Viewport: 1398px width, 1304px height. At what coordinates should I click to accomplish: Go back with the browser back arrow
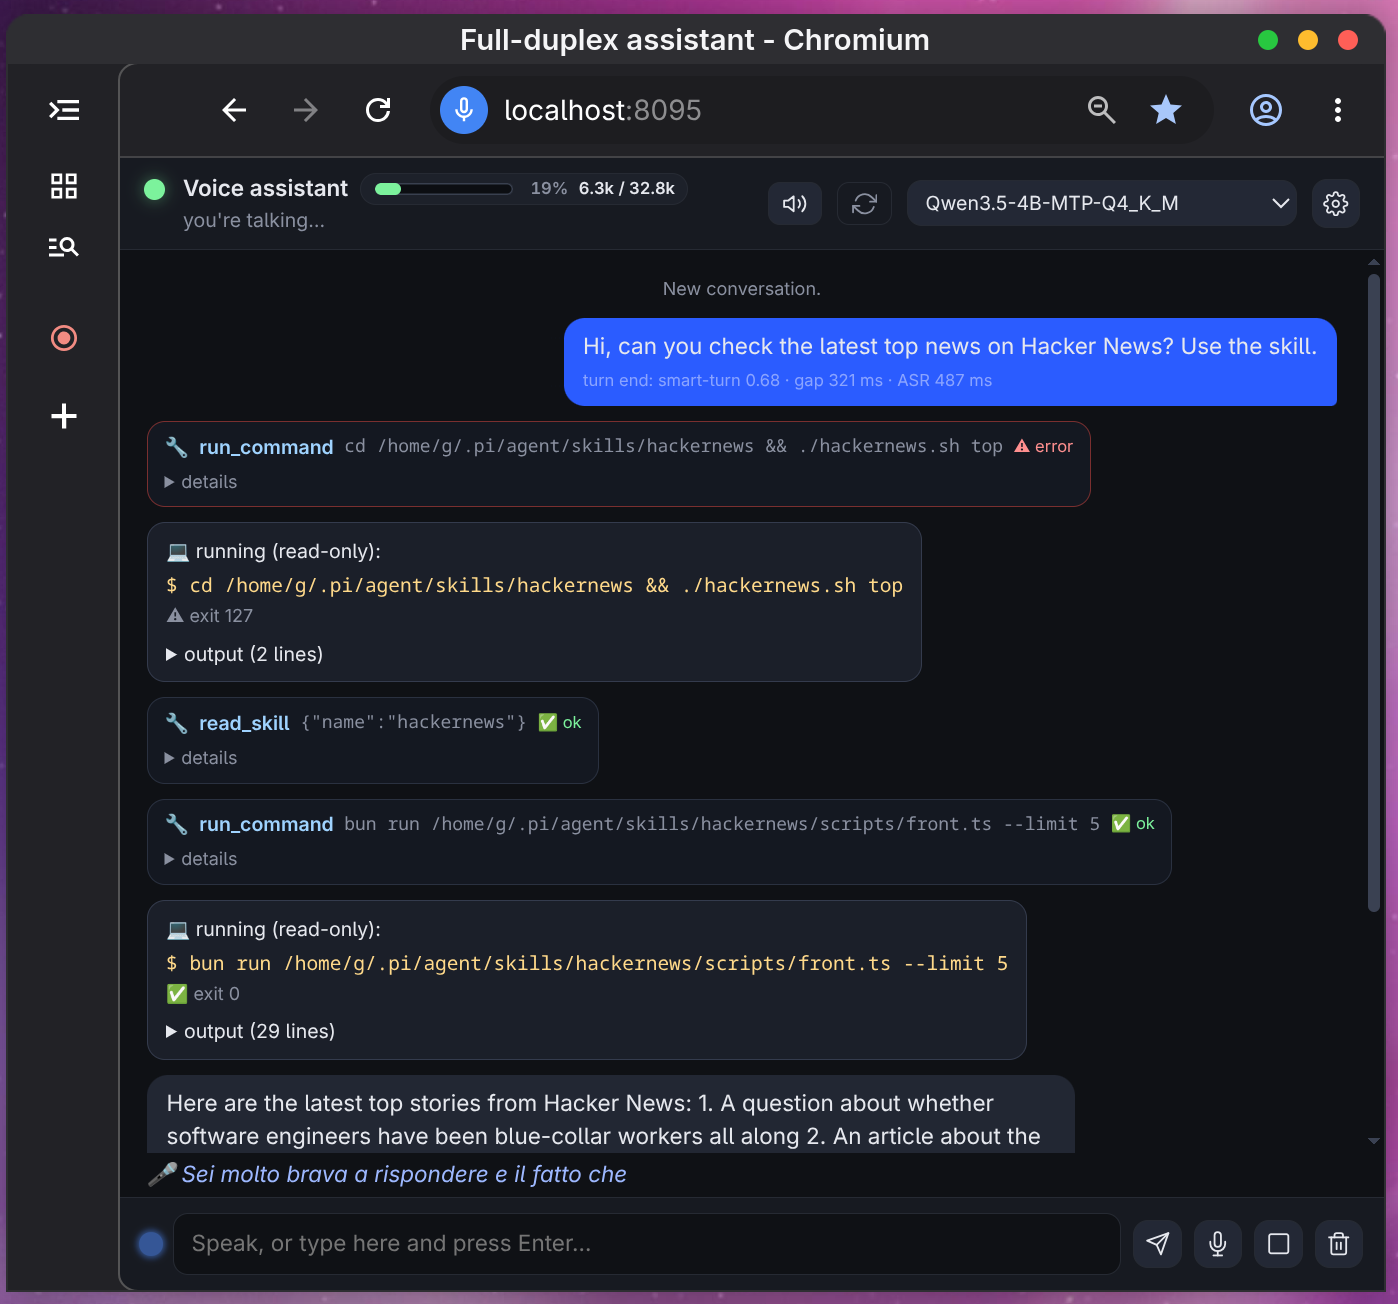pyautogui.click(x=234, y=110)
